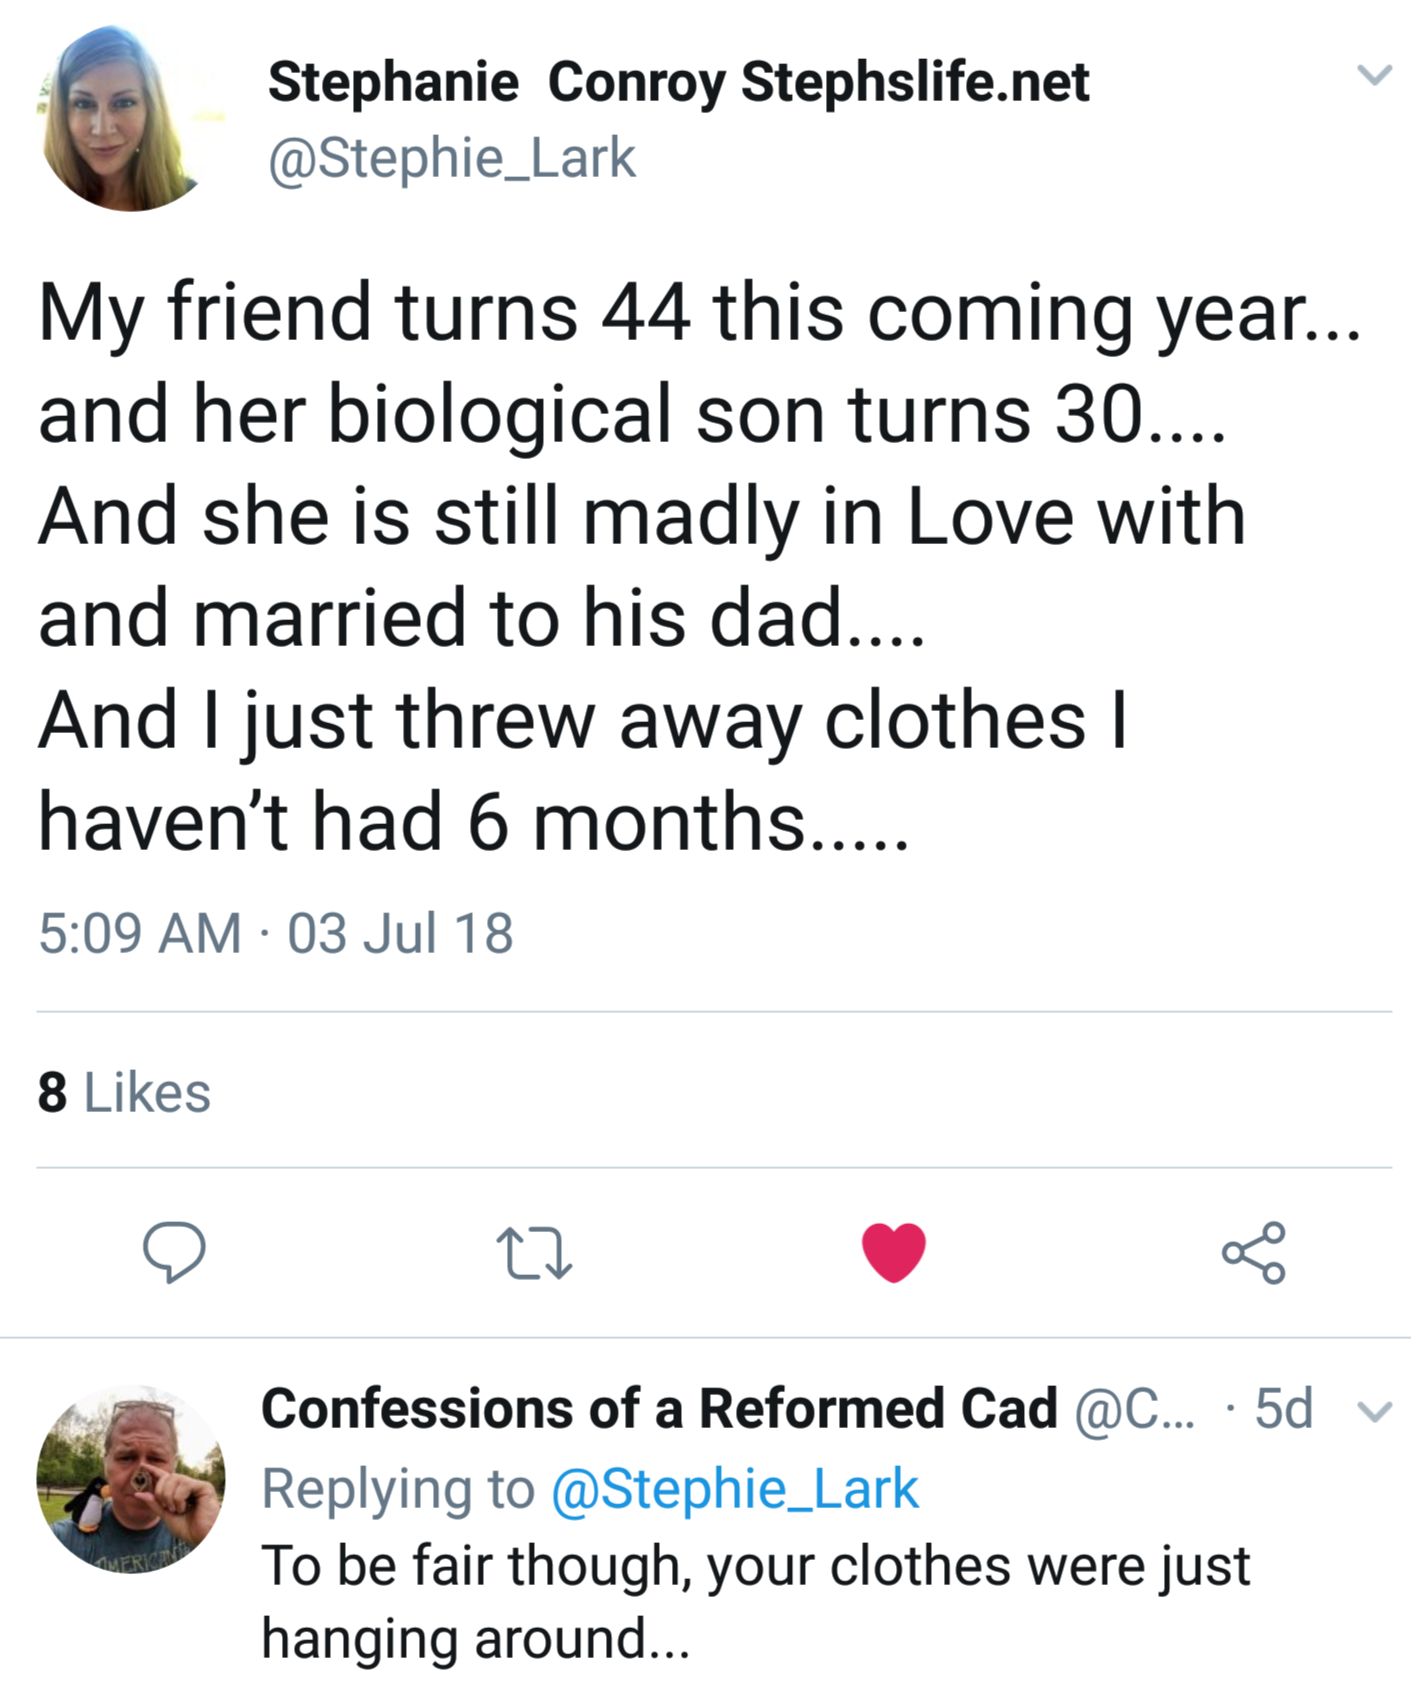The width and height of the screenshot is (1411, 1685).
Task: Open the reply's options chevron next to 5d
Action: click(x=1375, y=1411)
